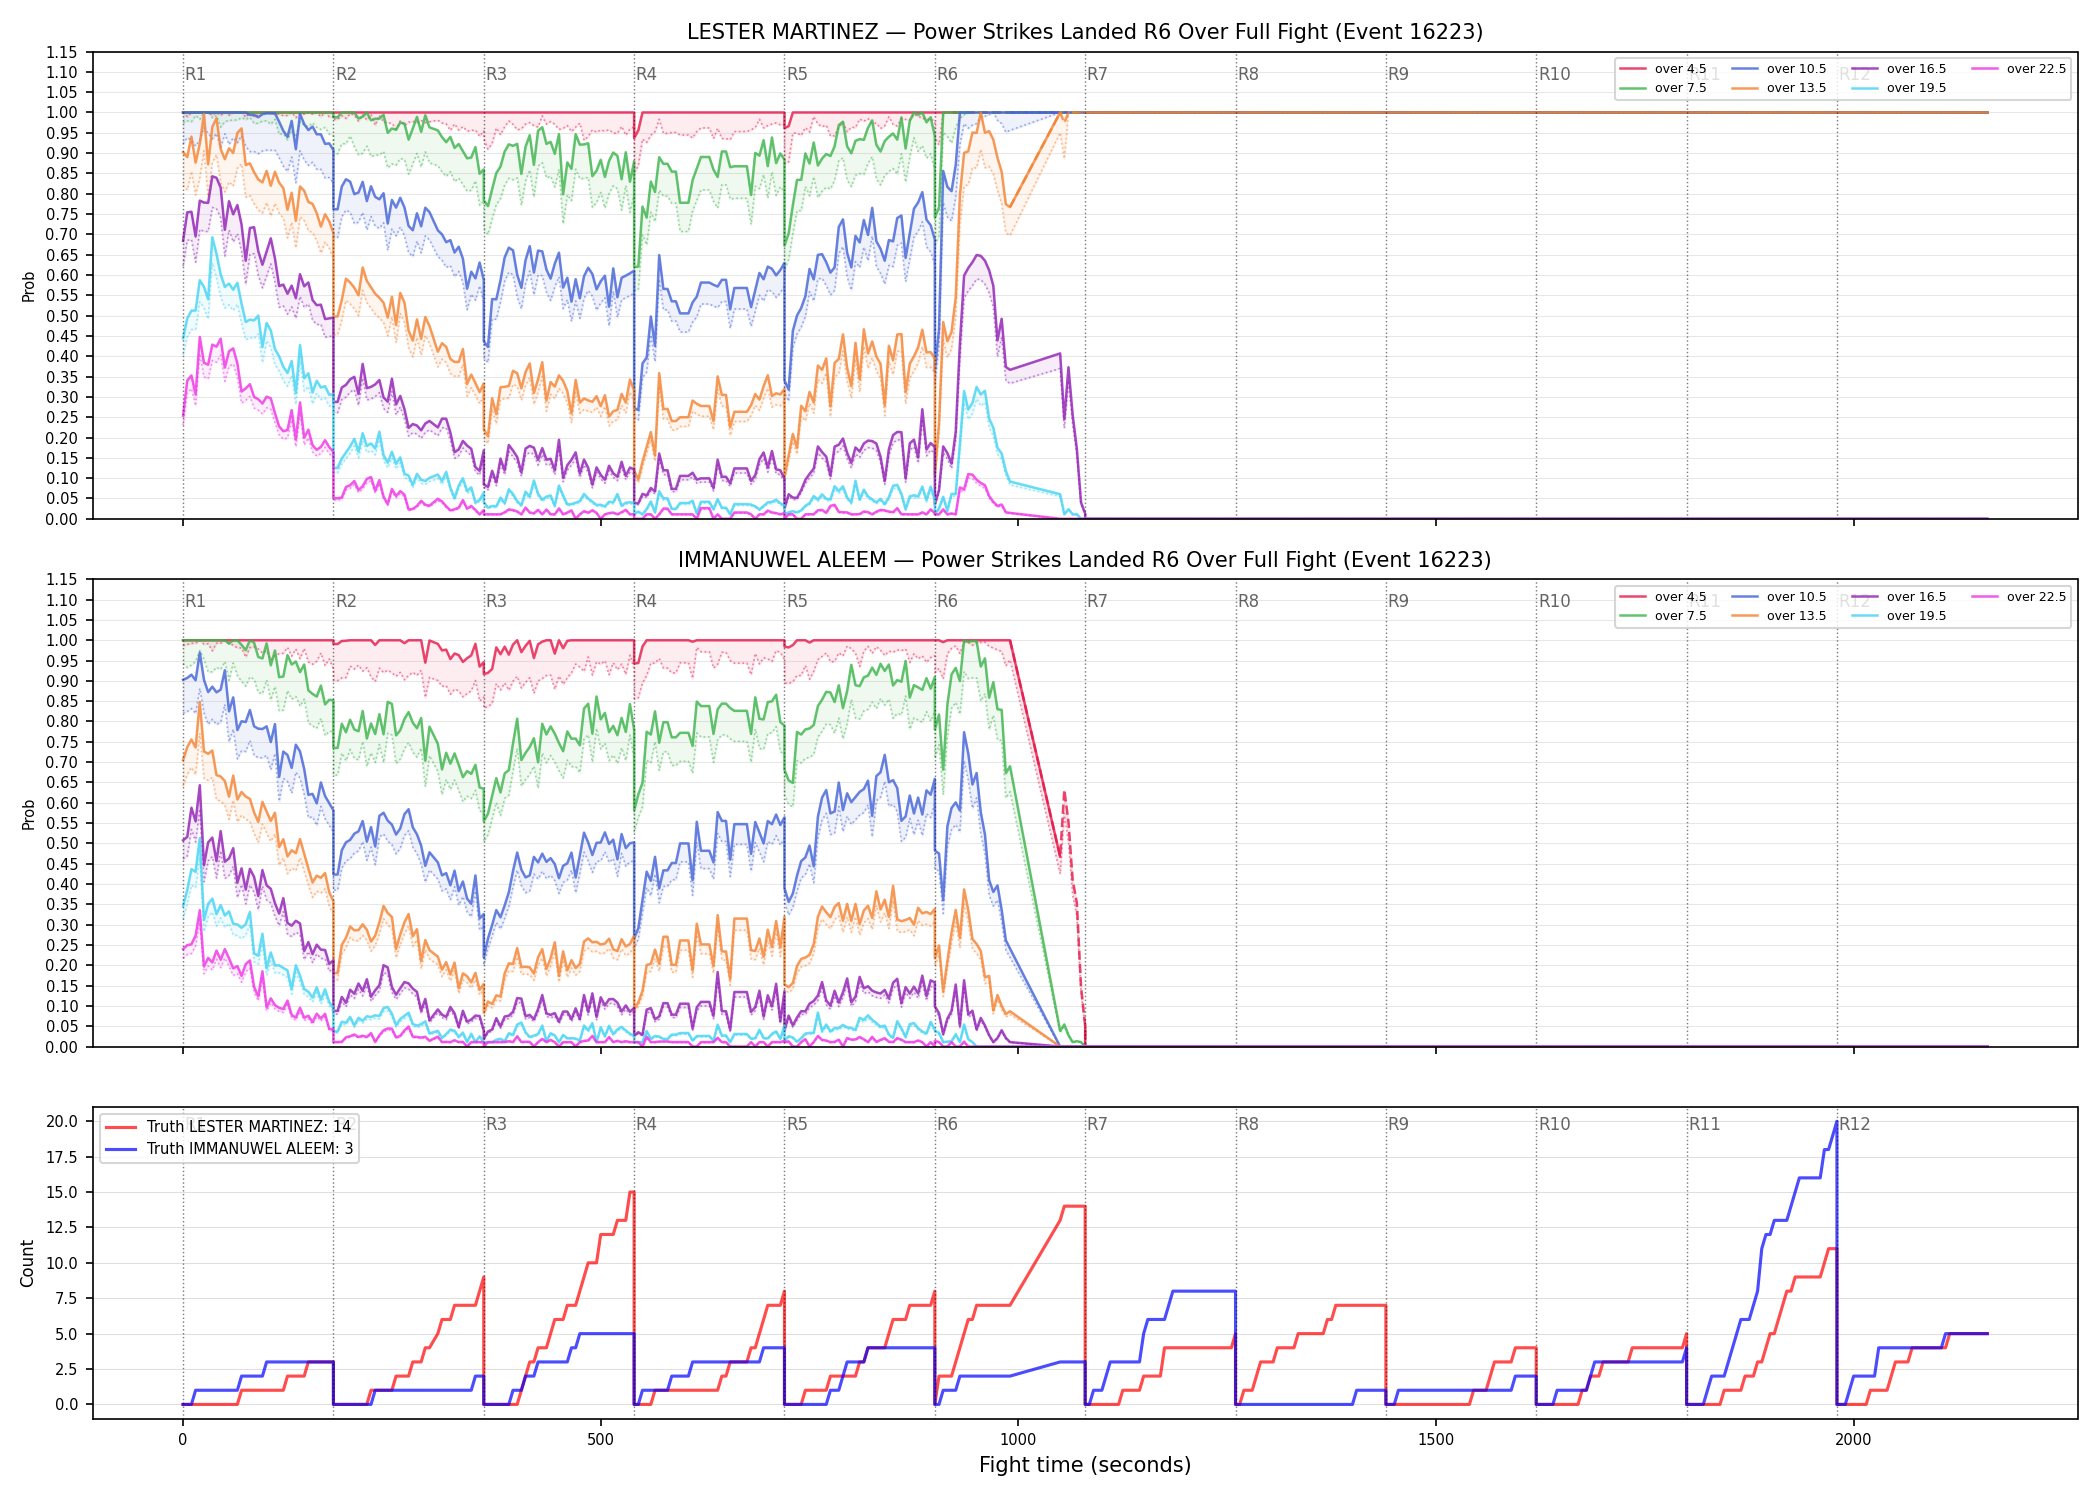This screenshot has height=1500, width=2100.
Task: Select 'over 19.5' legend entry in Aleem chart
Action: click(x=1899, y=616)
